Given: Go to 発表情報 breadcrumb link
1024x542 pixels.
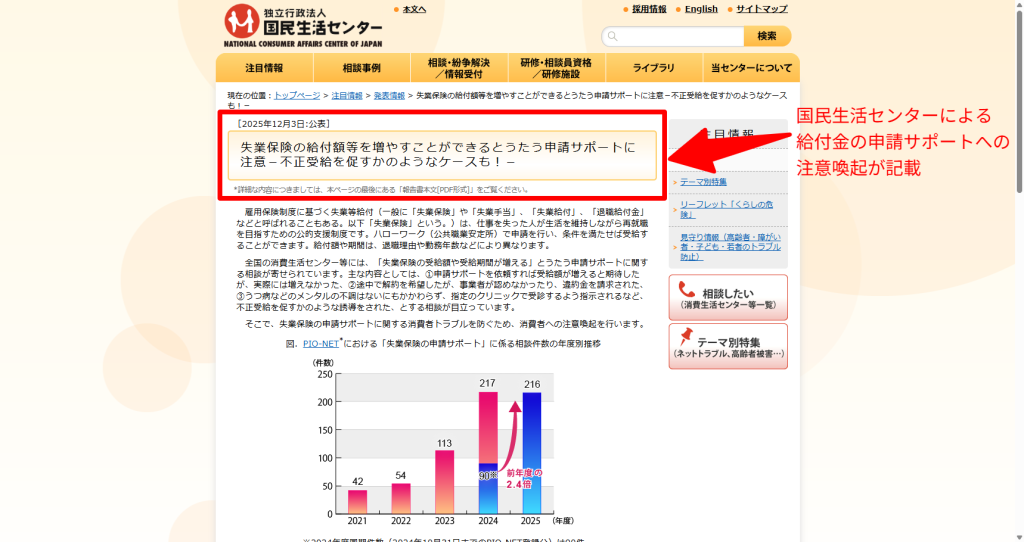Looking at the screenshot, I should (389, 95).
